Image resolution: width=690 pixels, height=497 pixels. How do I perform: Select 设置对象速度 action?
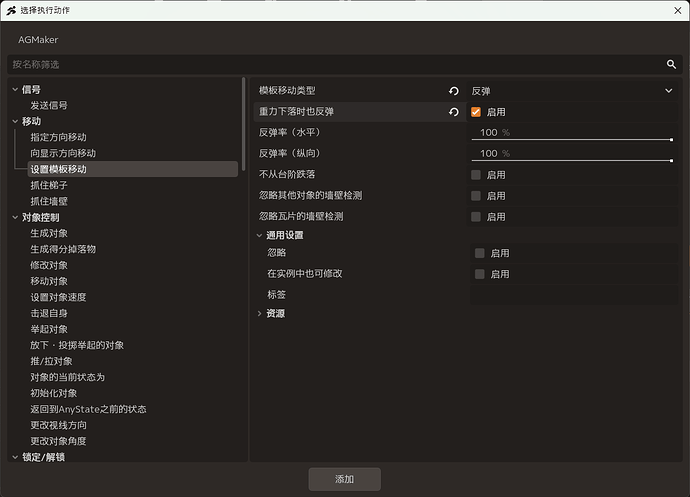(x=58, y=297)
